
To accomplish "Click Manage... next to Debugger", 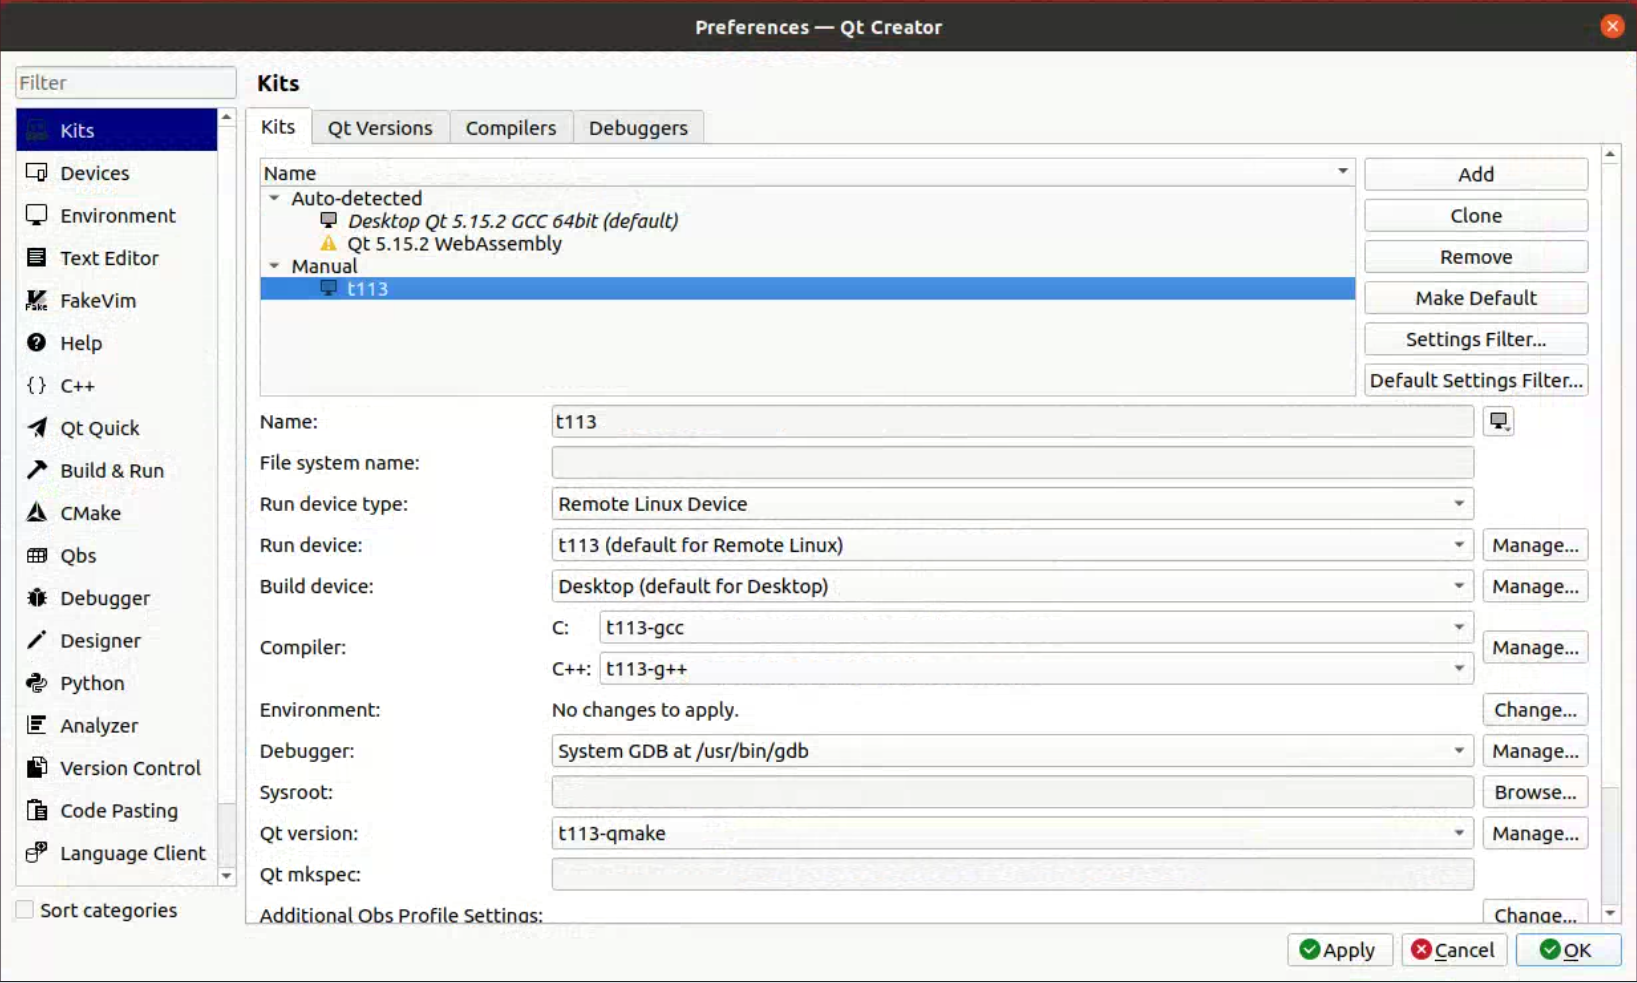I will point(1535,750).
